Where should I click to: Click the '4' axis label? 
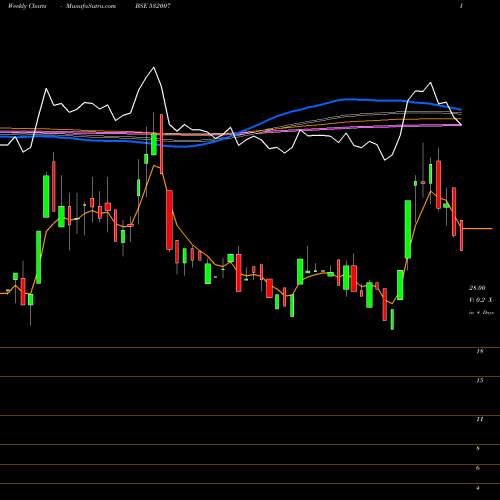coord(478,488)
